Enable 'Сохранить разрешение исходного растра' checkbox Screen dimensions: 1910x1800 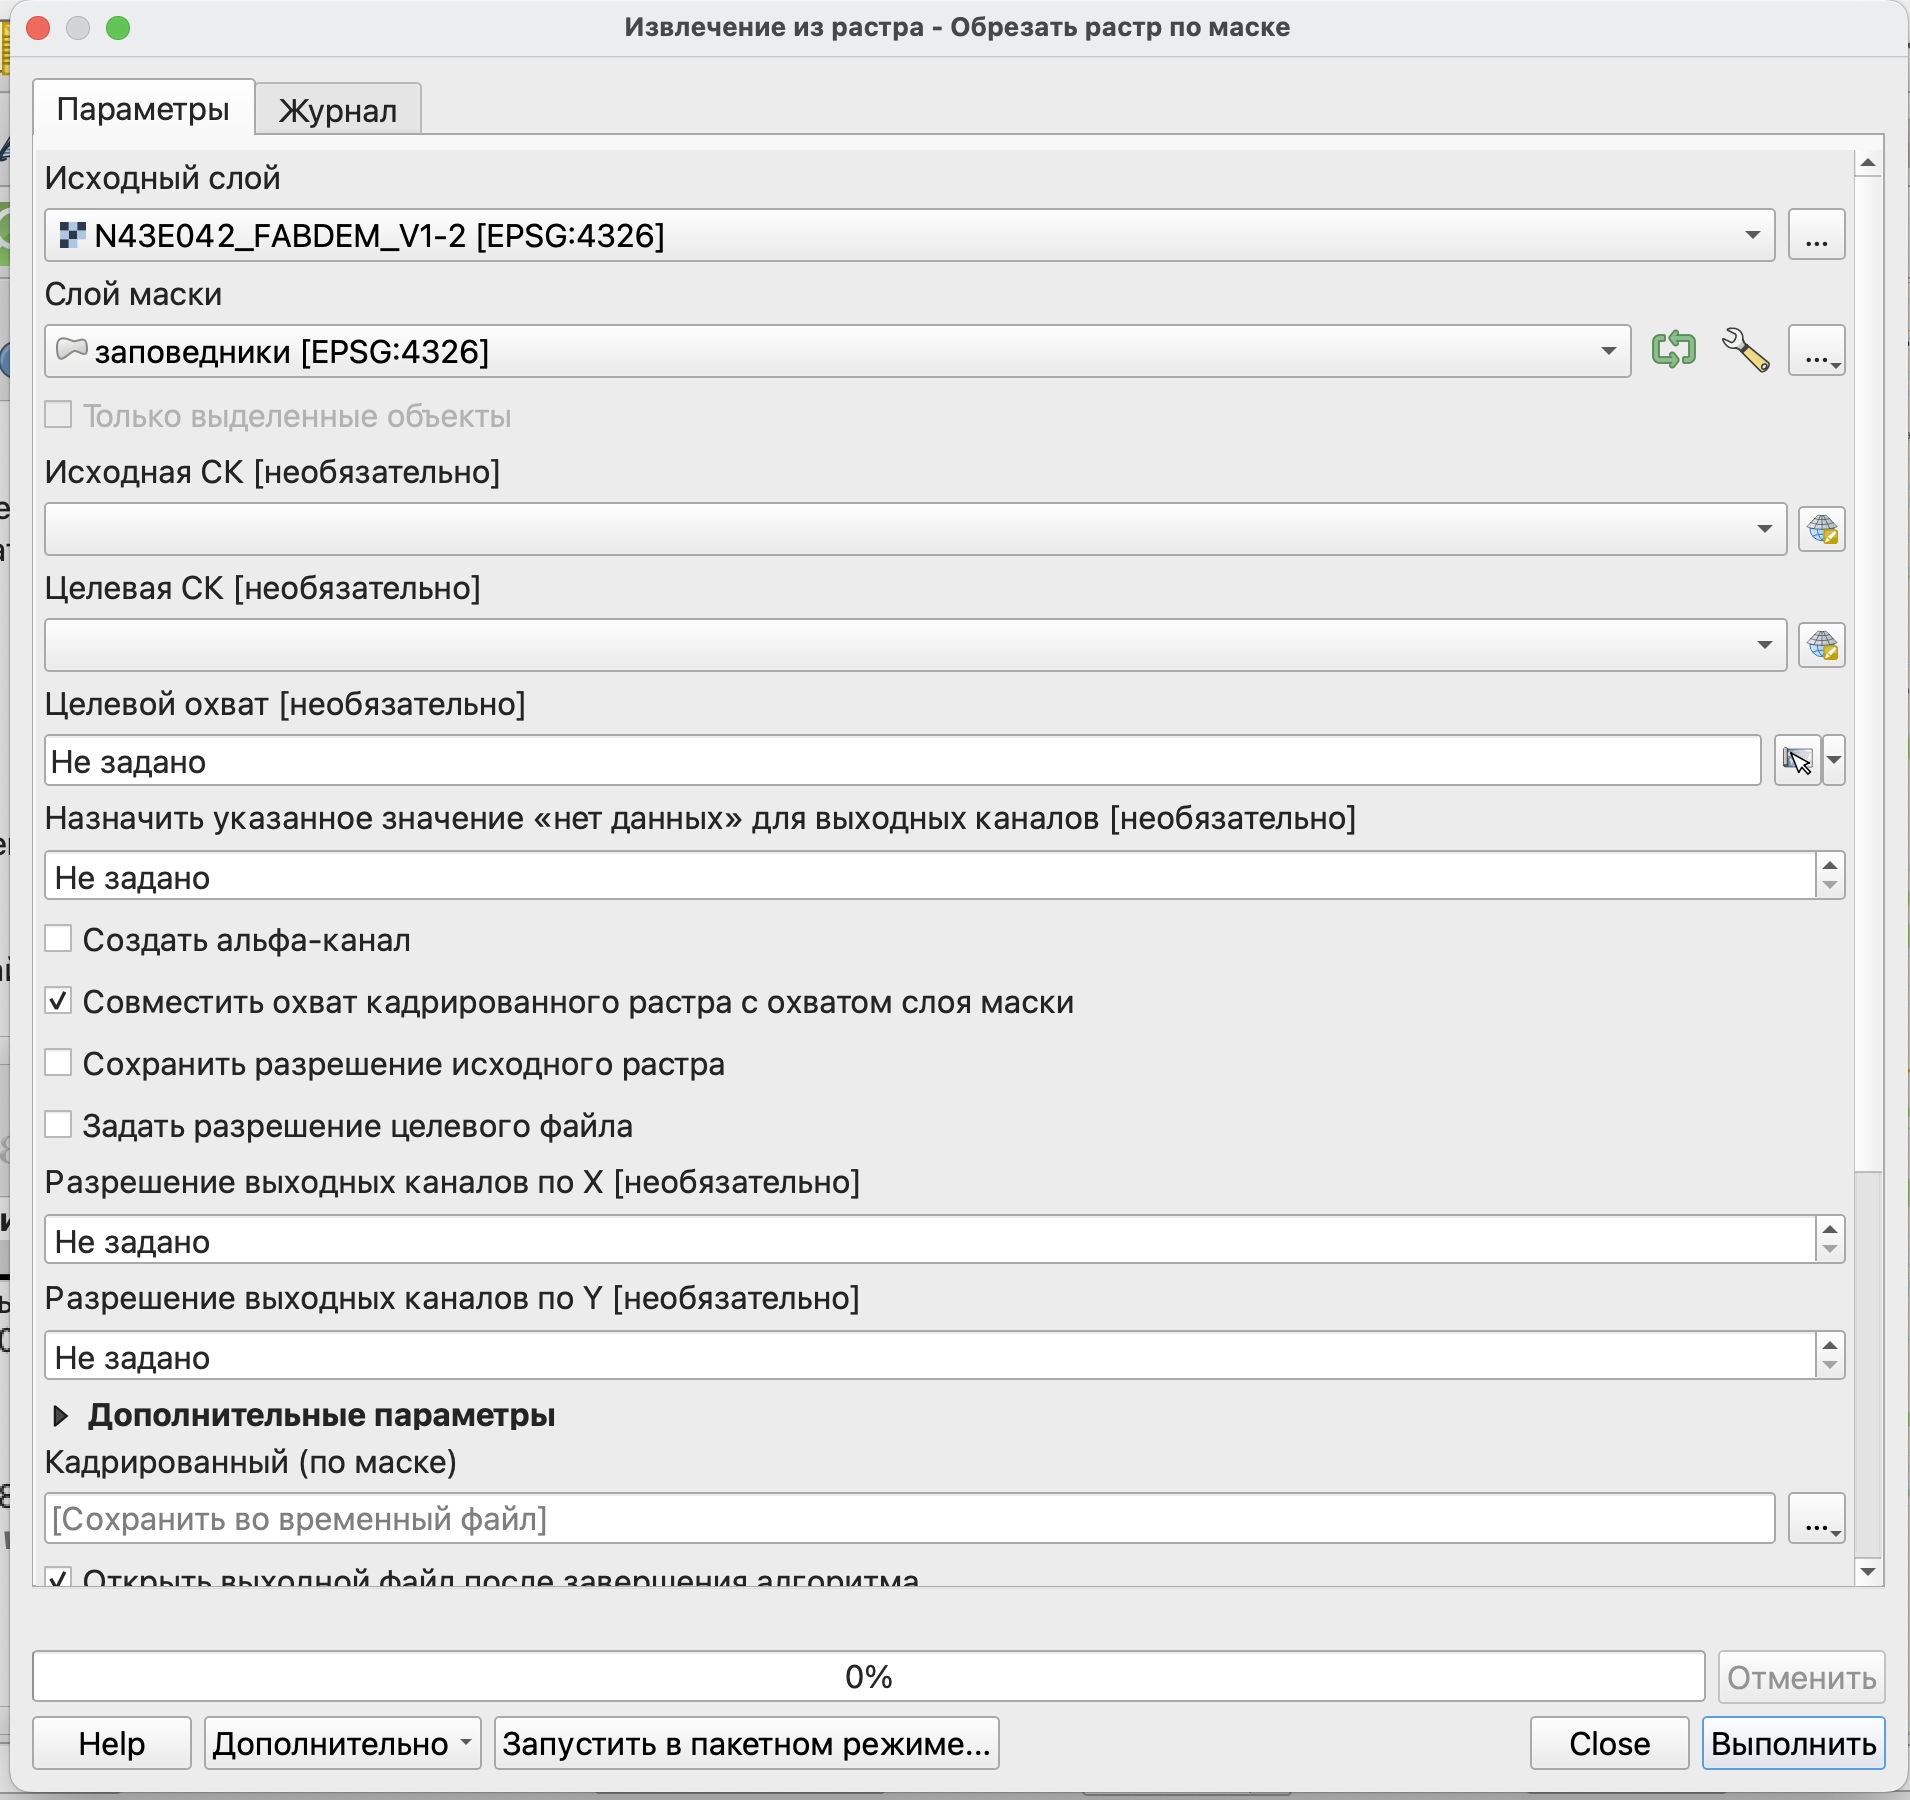pyautogui.click(x=59, y=1063)
